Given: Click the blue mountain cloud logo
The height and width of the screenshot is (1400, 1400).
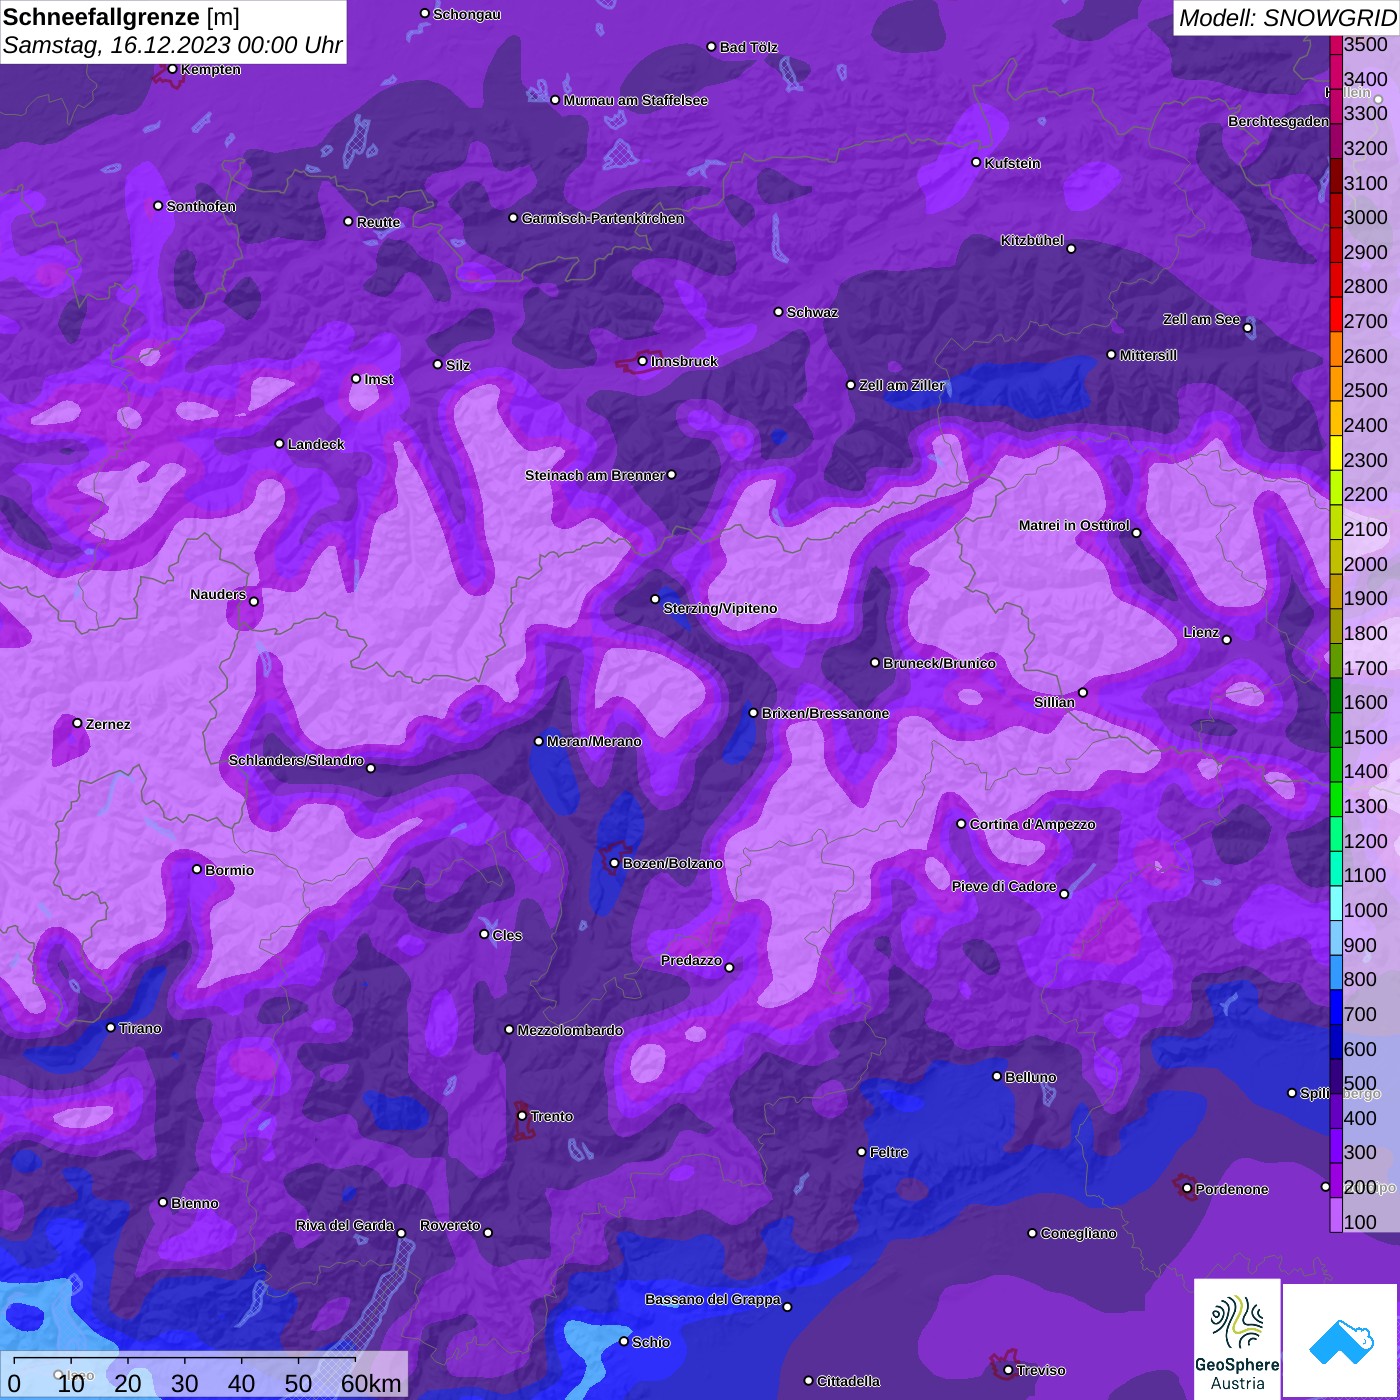Looking at the screenshot, I should coord(1341,1341).
